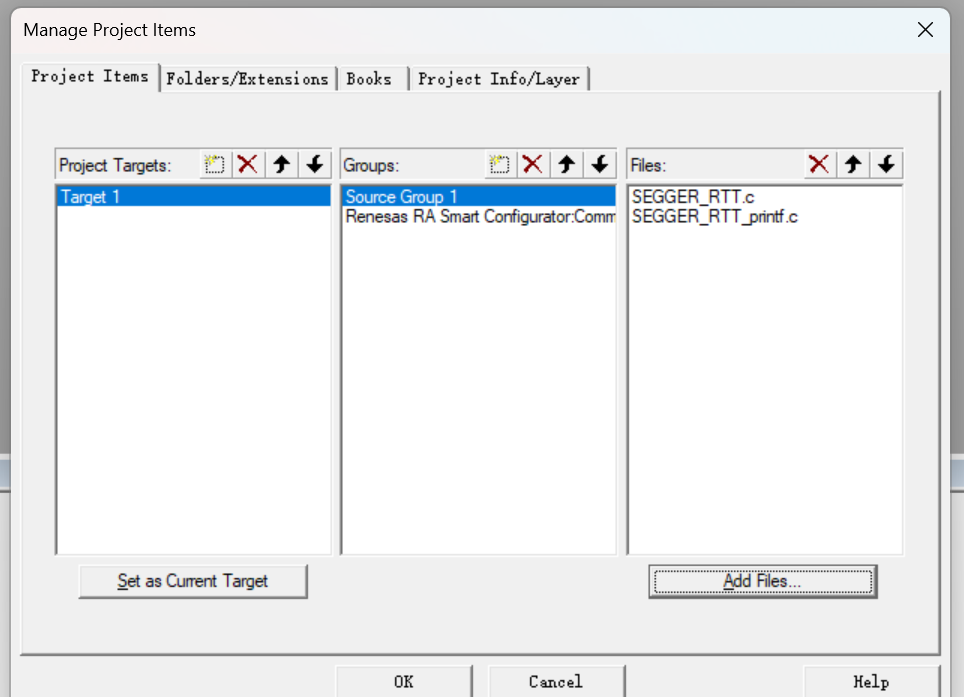Move project target up
This screenshot has width=964, height=697.
pyautogui.click(x=282, y=165)
